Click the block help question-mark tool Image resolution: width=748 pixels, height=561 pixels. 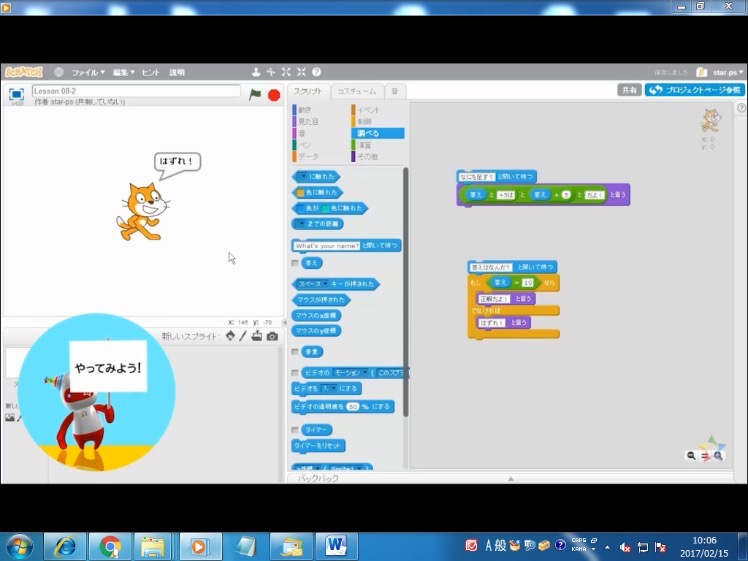(x=316, y=72)
